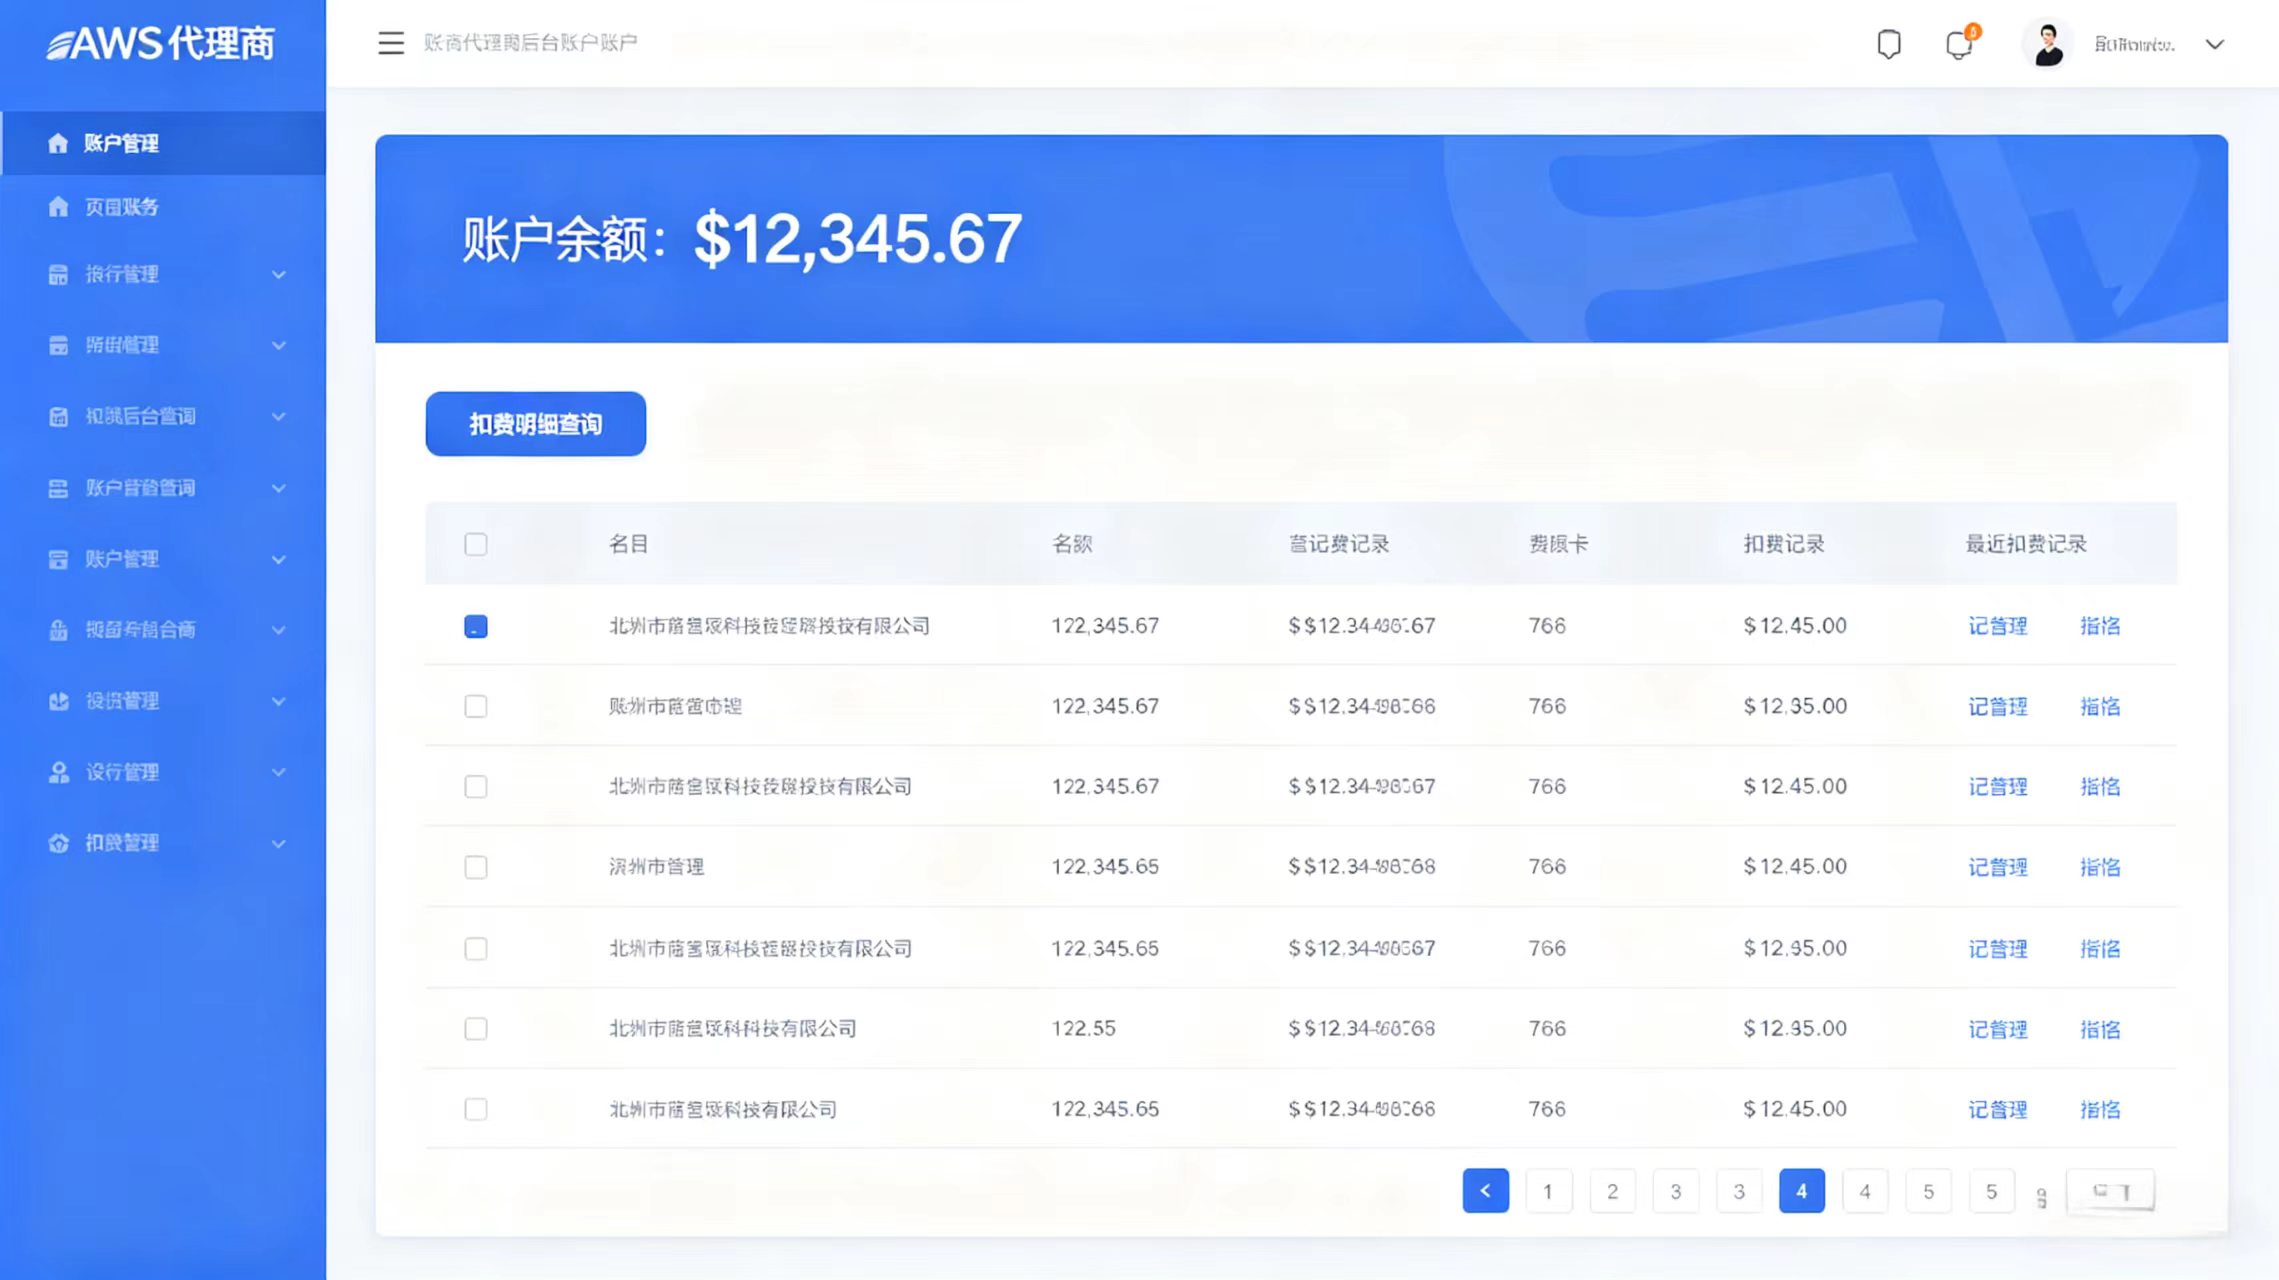Click the chart icon beside 设资管理
The width and height of the screenshot is (2279, 1280).
(x=58, y=701)
